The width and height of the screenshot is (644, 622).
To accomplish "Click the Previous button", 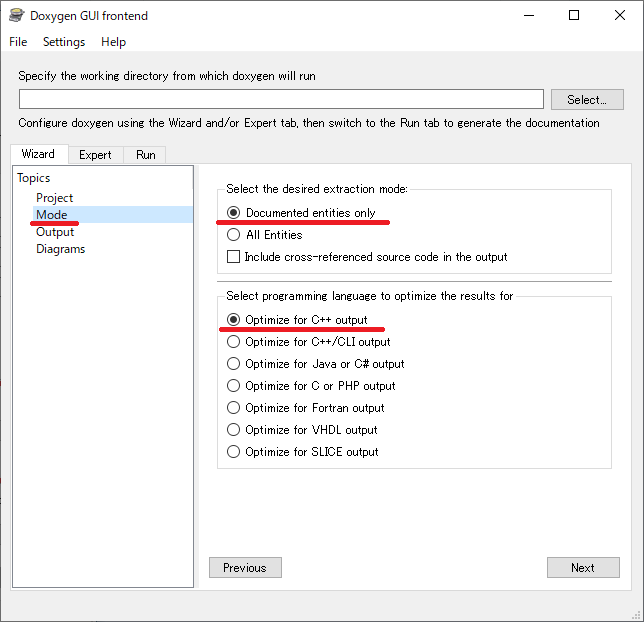I will pyautogui.click(x=245, y=568).
